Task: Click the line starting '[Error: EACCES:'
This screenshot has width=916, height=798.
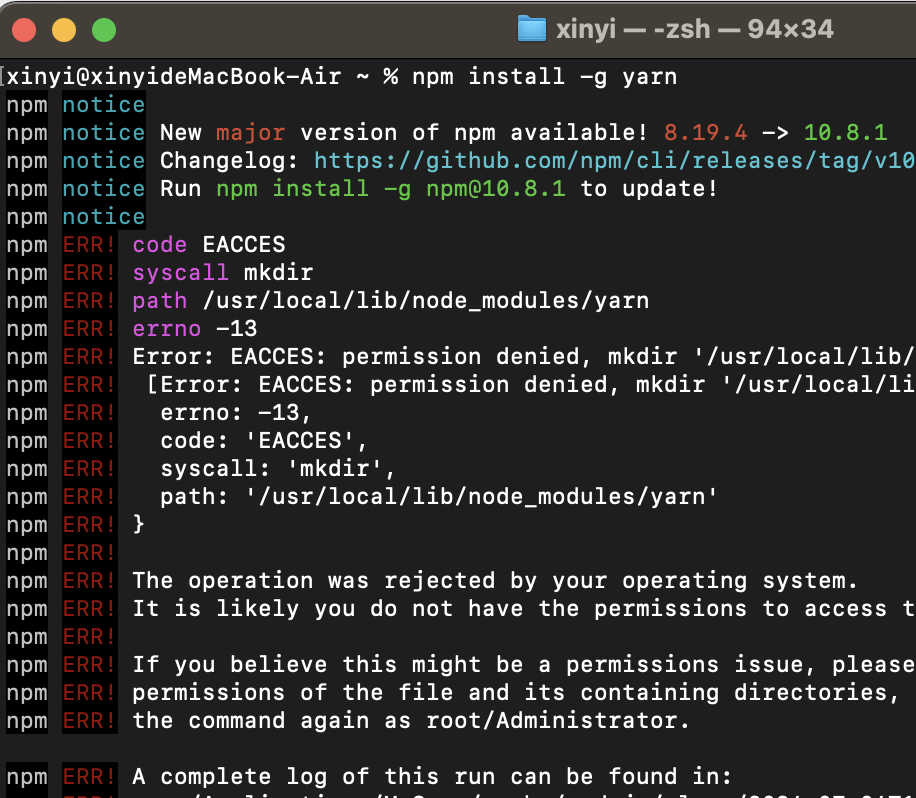Action: coord(531,385)
